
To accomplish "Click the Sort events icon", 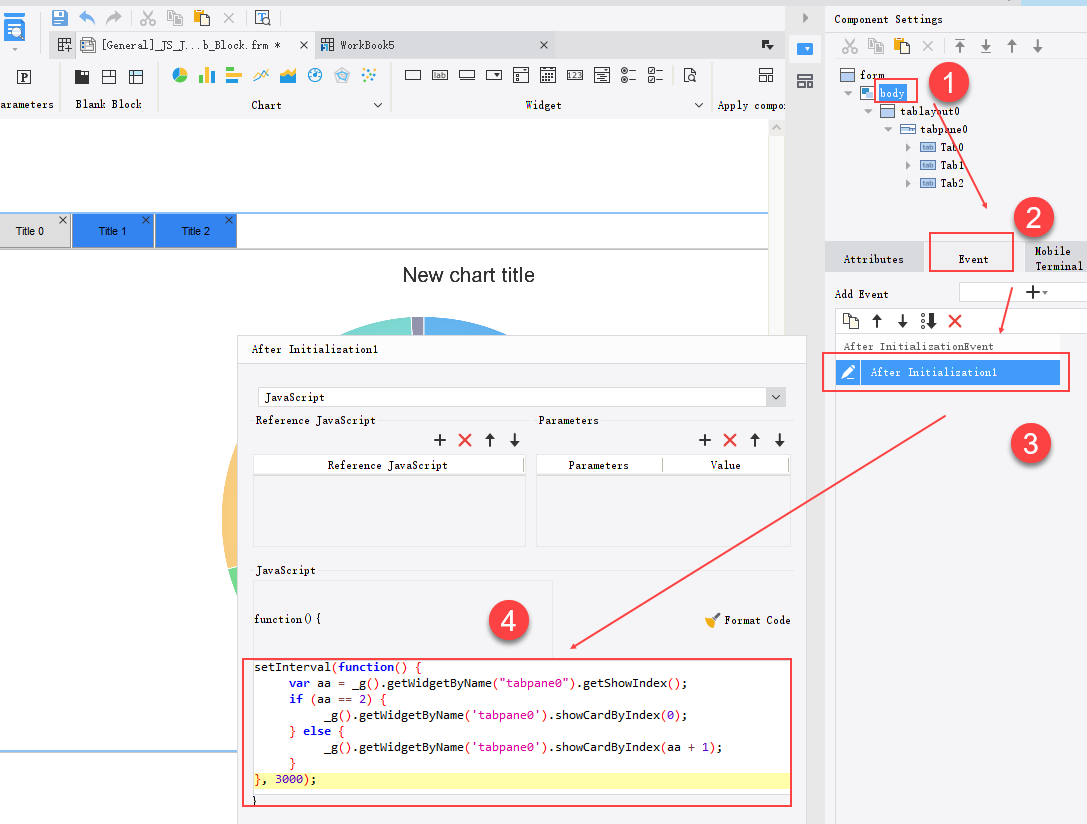I will pyautogui.click(x=928, y=321).
